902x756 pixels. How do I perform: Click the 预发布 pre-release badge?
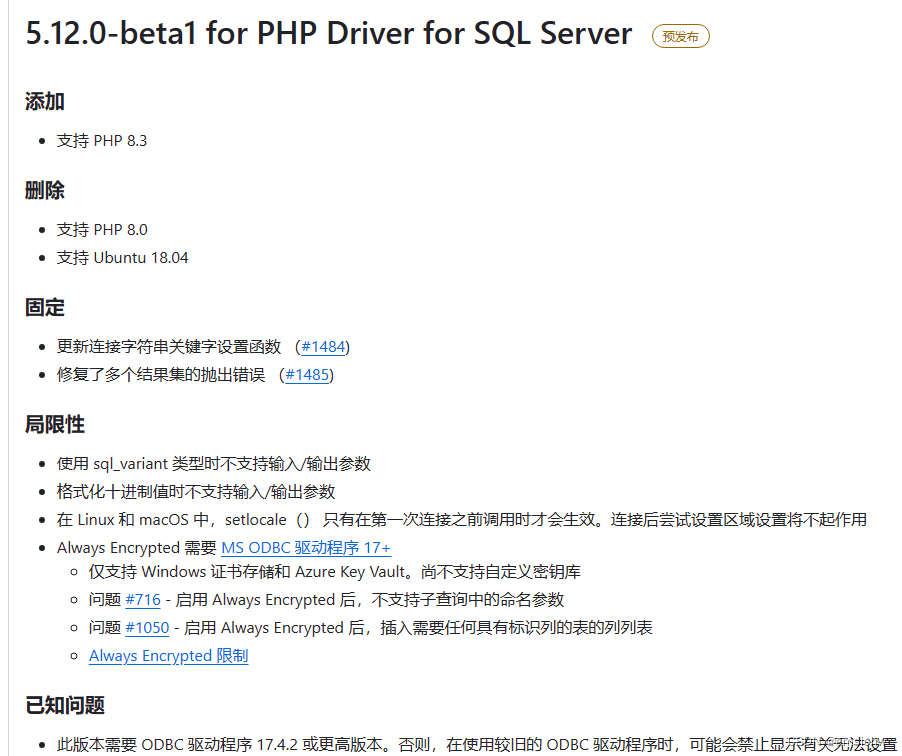click(x=681, y=36)
